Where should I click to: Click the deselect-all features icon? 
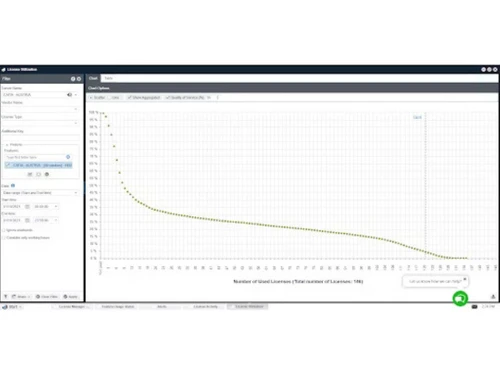[38, 174]
